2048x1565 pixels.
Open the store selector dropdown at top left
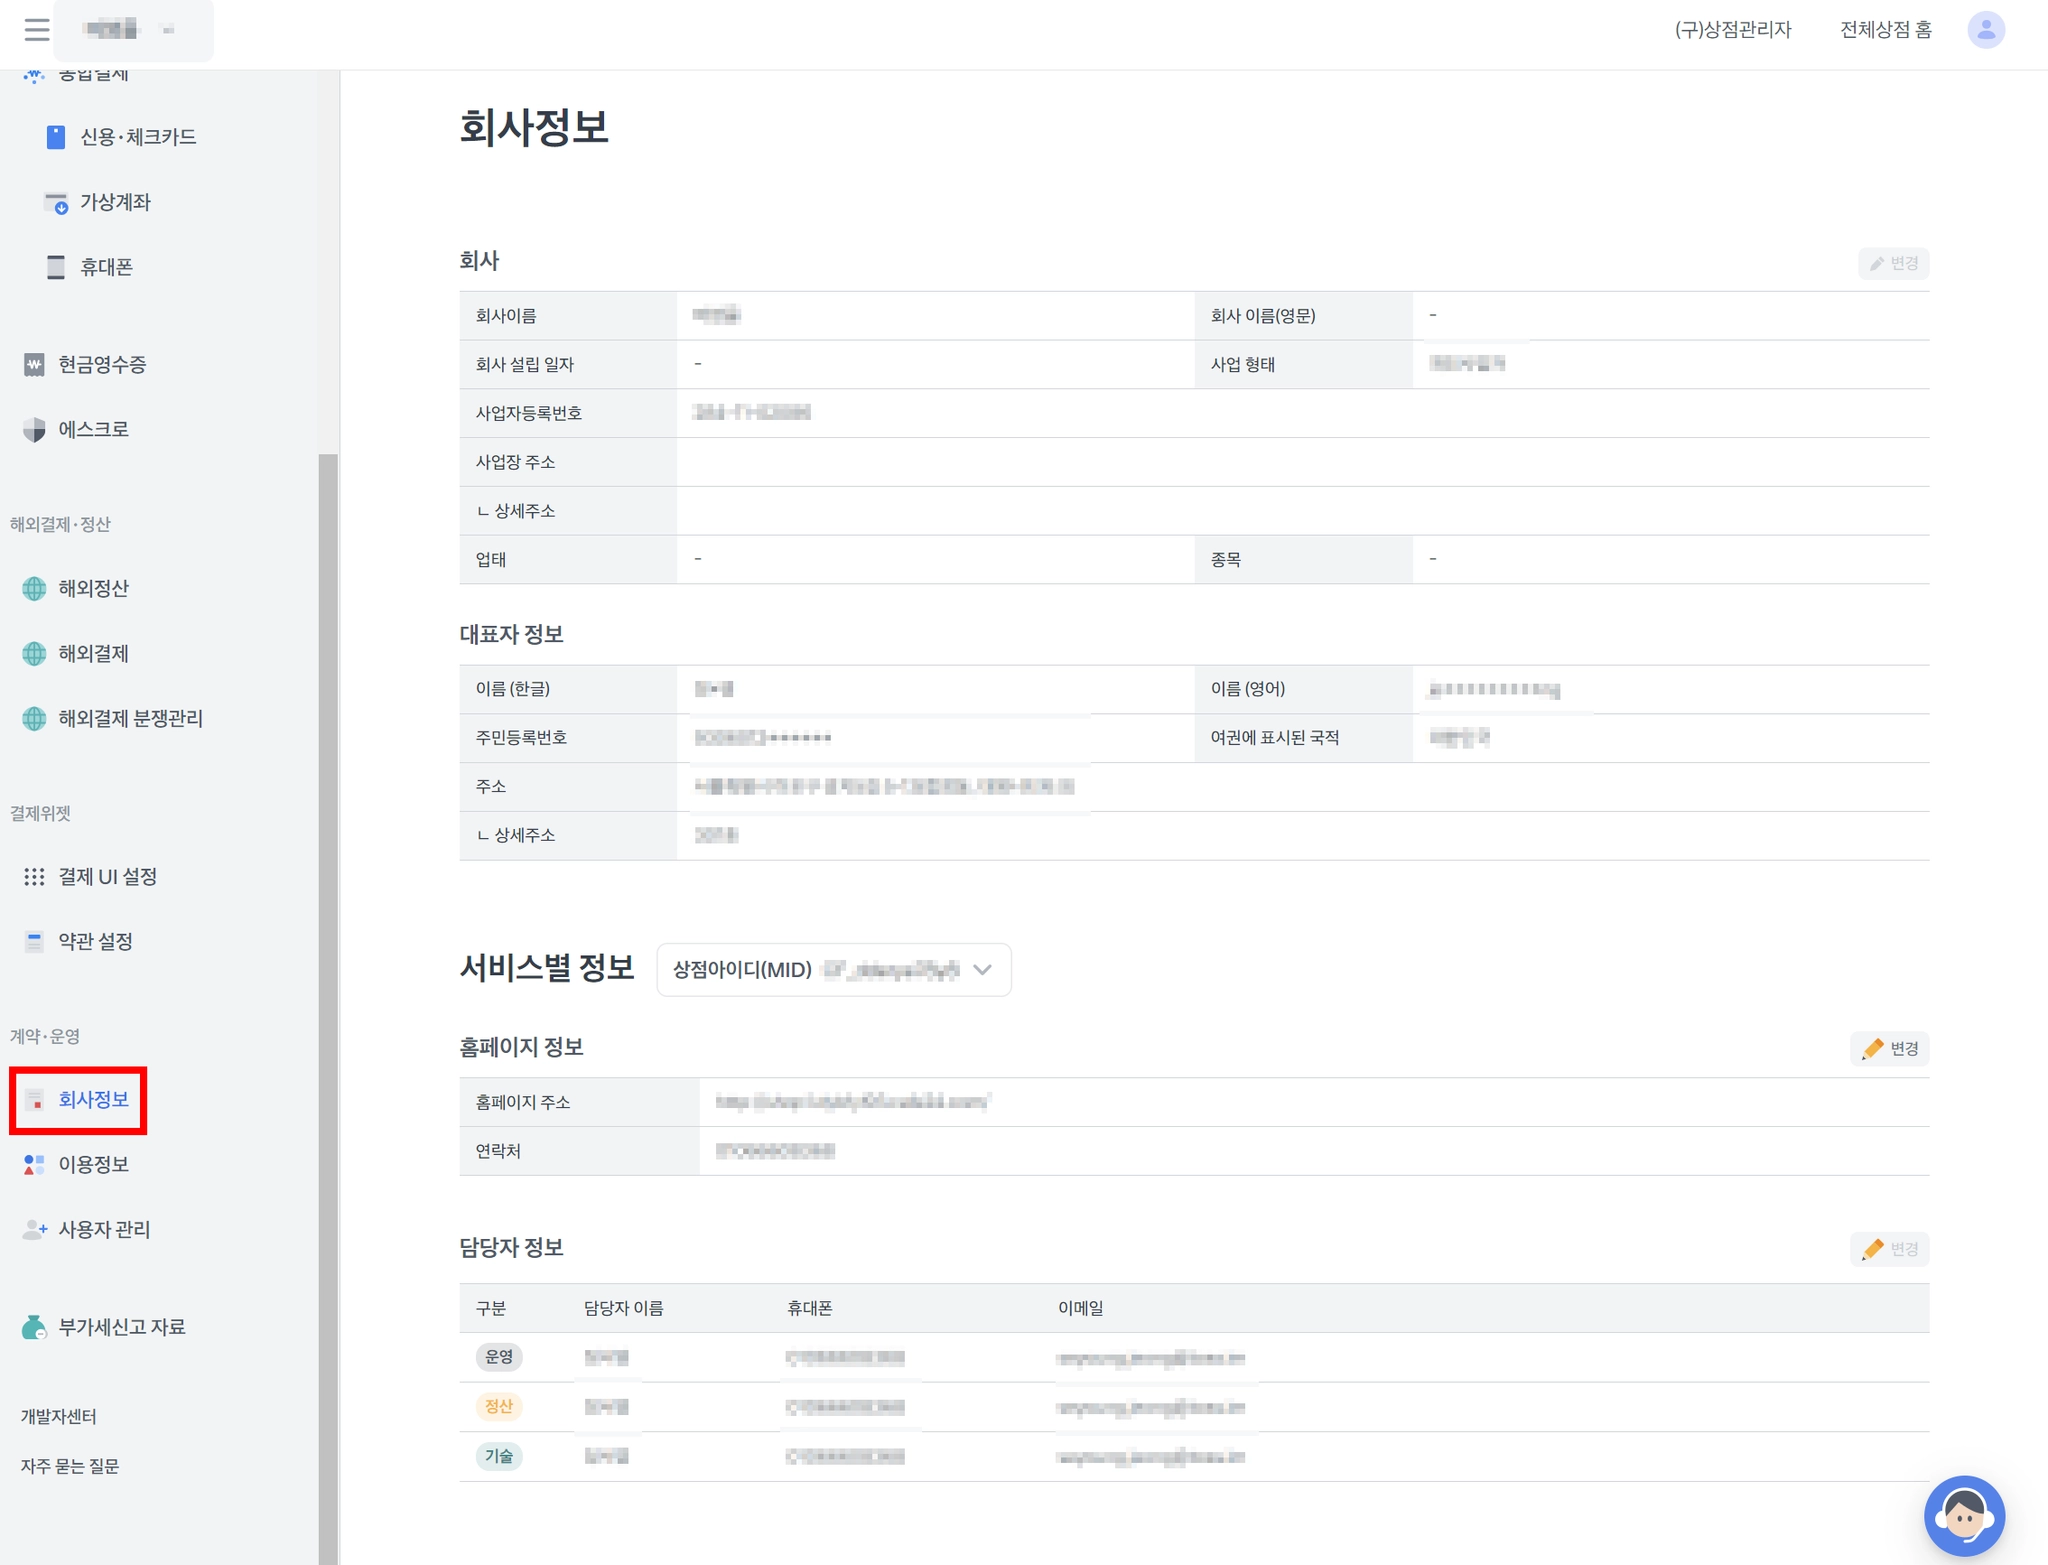[133, 30]
